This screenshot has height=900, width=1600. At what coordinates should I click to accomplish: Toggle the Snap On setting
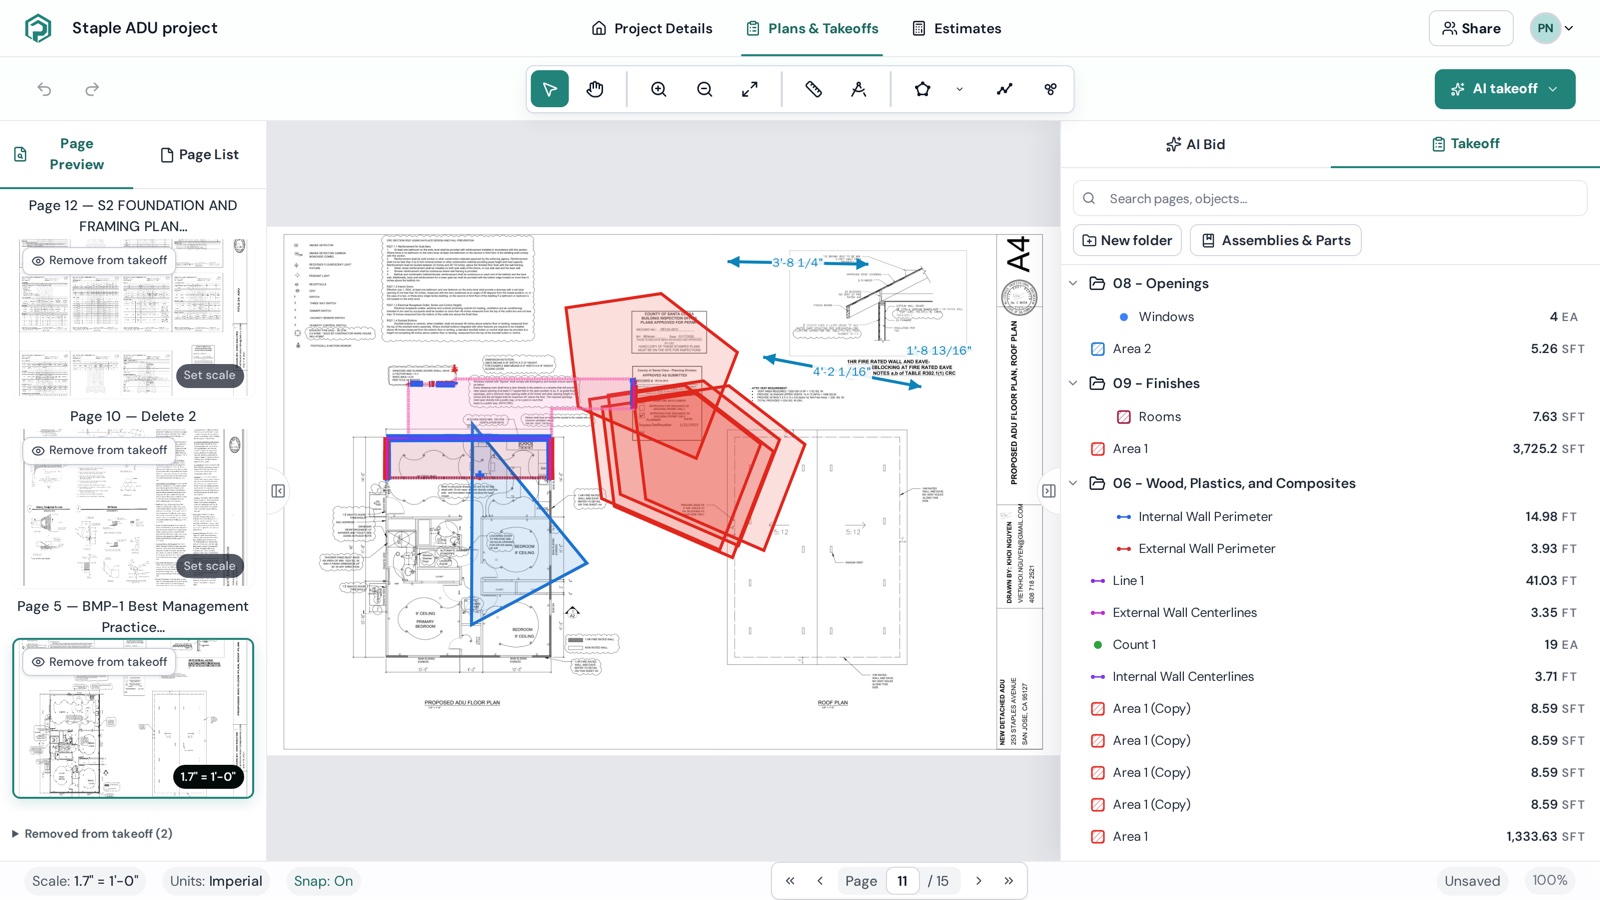pyautogui.click(x=323, y=881)
